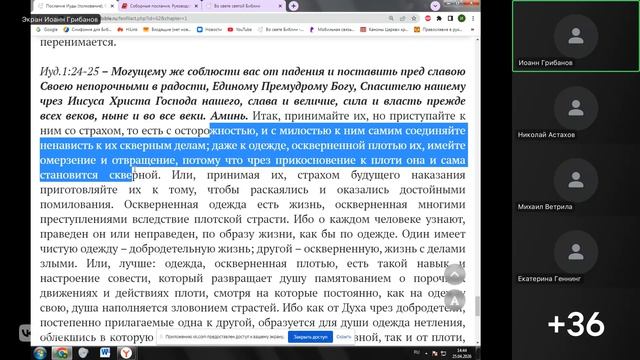
Task: Open the 'Симфония для Биб...' bookmark
Action: 88,29
